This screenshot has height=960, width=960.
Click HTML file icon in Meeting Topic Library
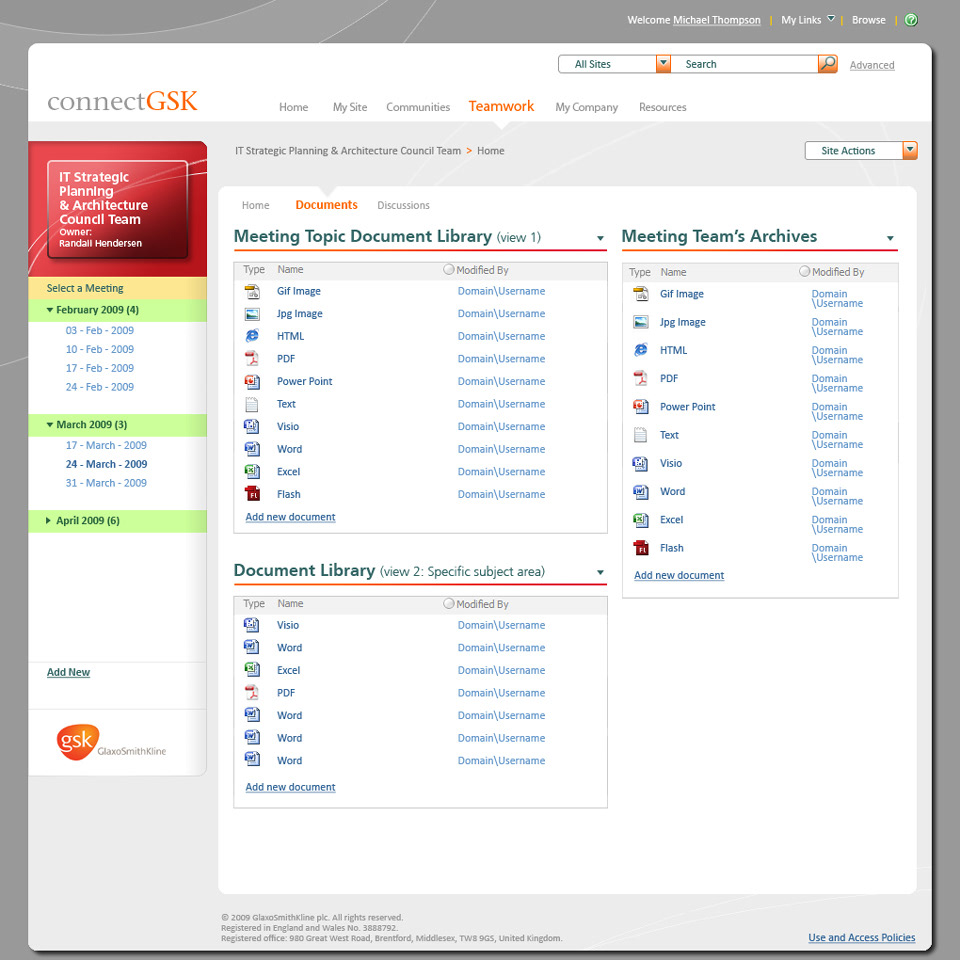click(252, 336)
